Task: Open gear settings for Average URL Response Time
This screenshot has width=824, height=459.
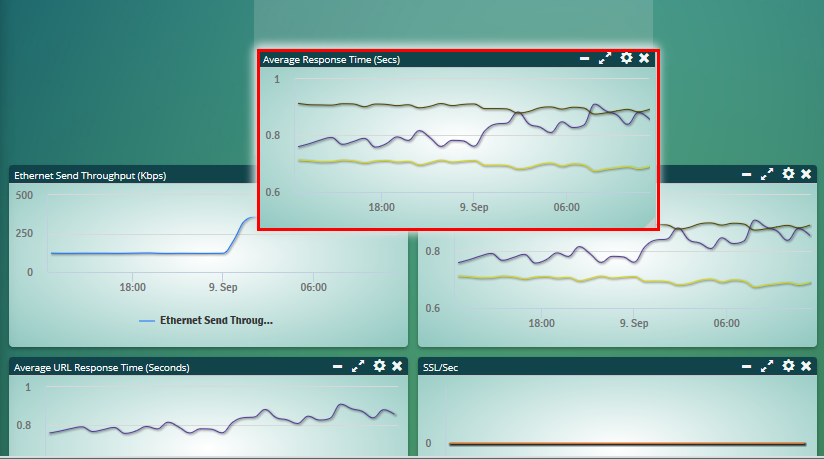Action: (379, 365)
